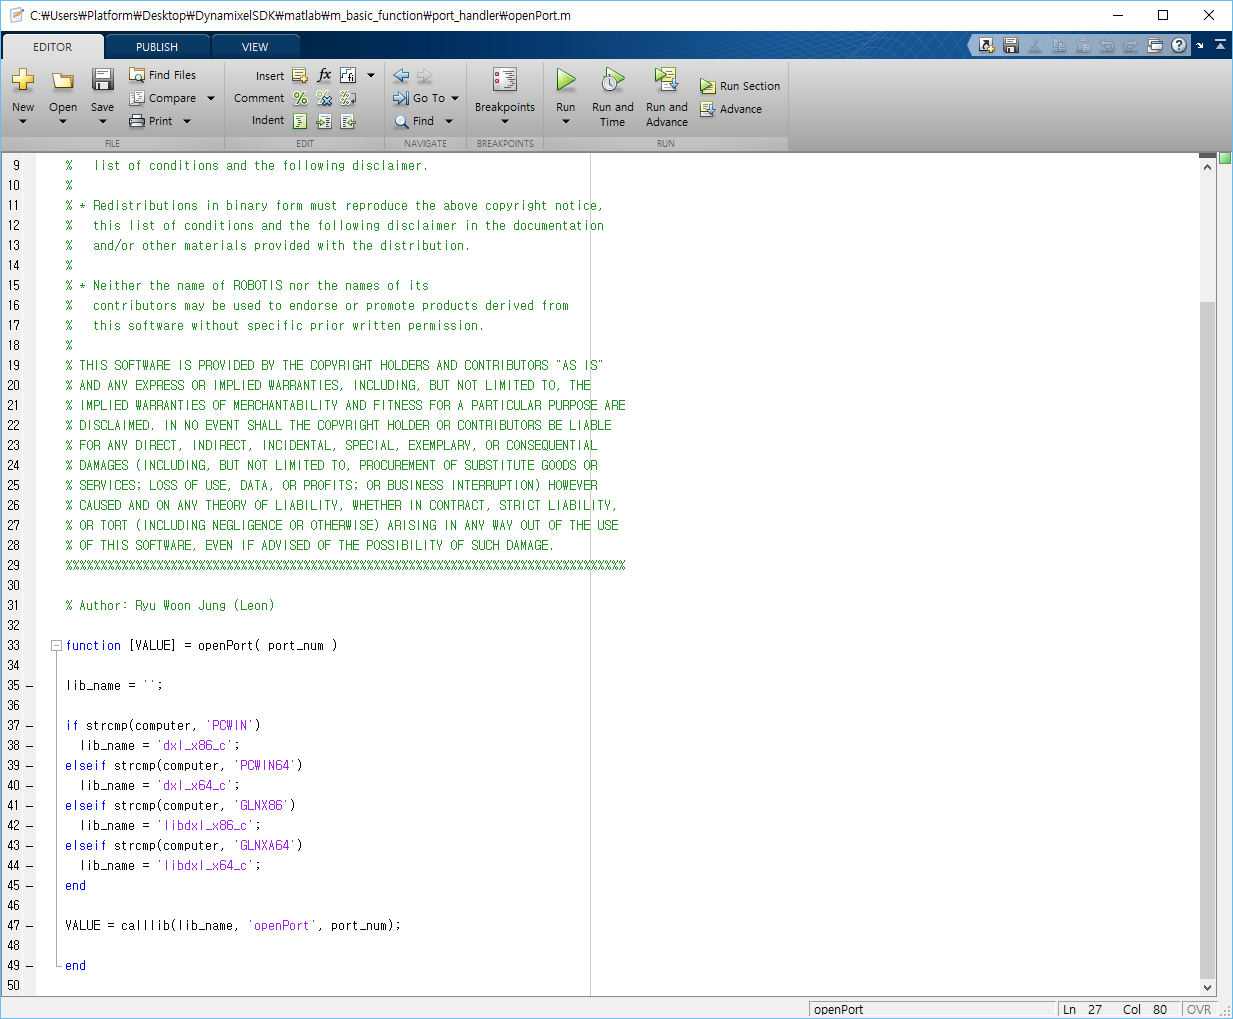
Task: Click the quick access save icon
Action: click(1011, 45)
